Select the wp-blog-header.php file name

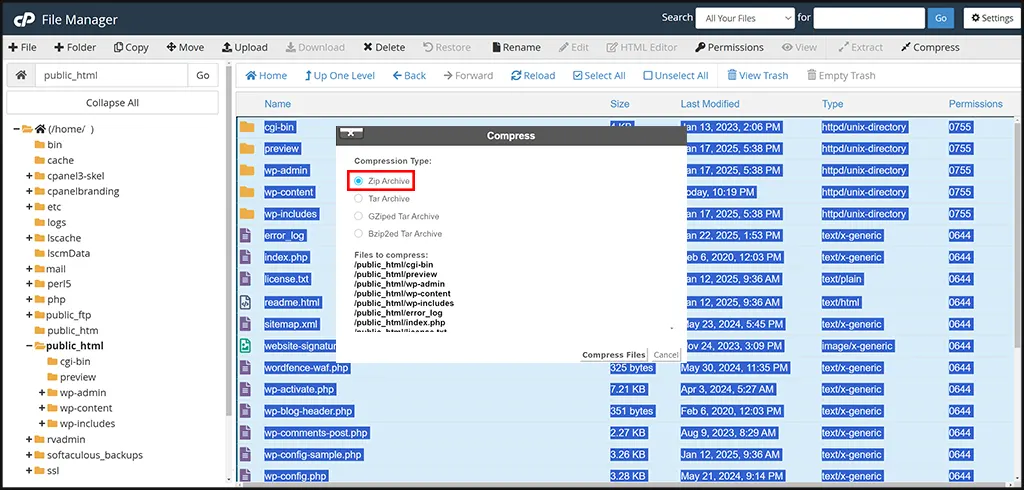coord(308,411)
